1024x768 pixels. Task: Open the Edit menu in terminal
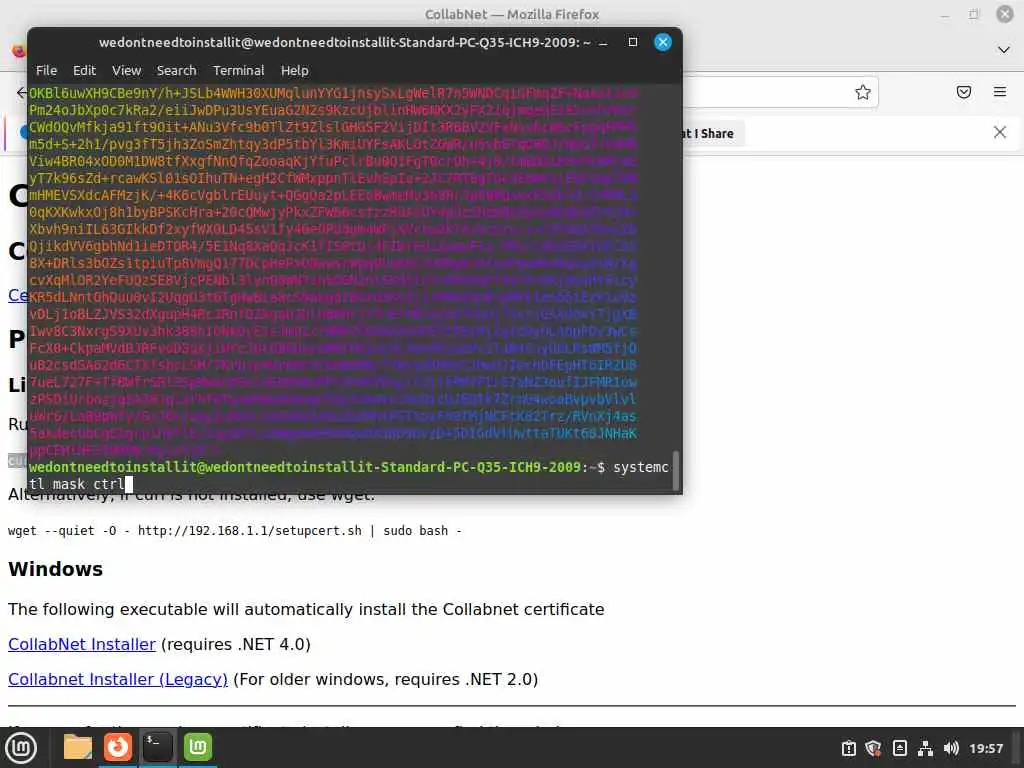click(x=84, y=71)
